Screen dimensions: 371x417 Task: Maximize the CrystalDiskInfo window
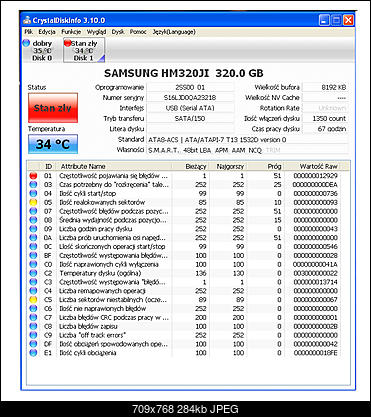coord(336,20)
